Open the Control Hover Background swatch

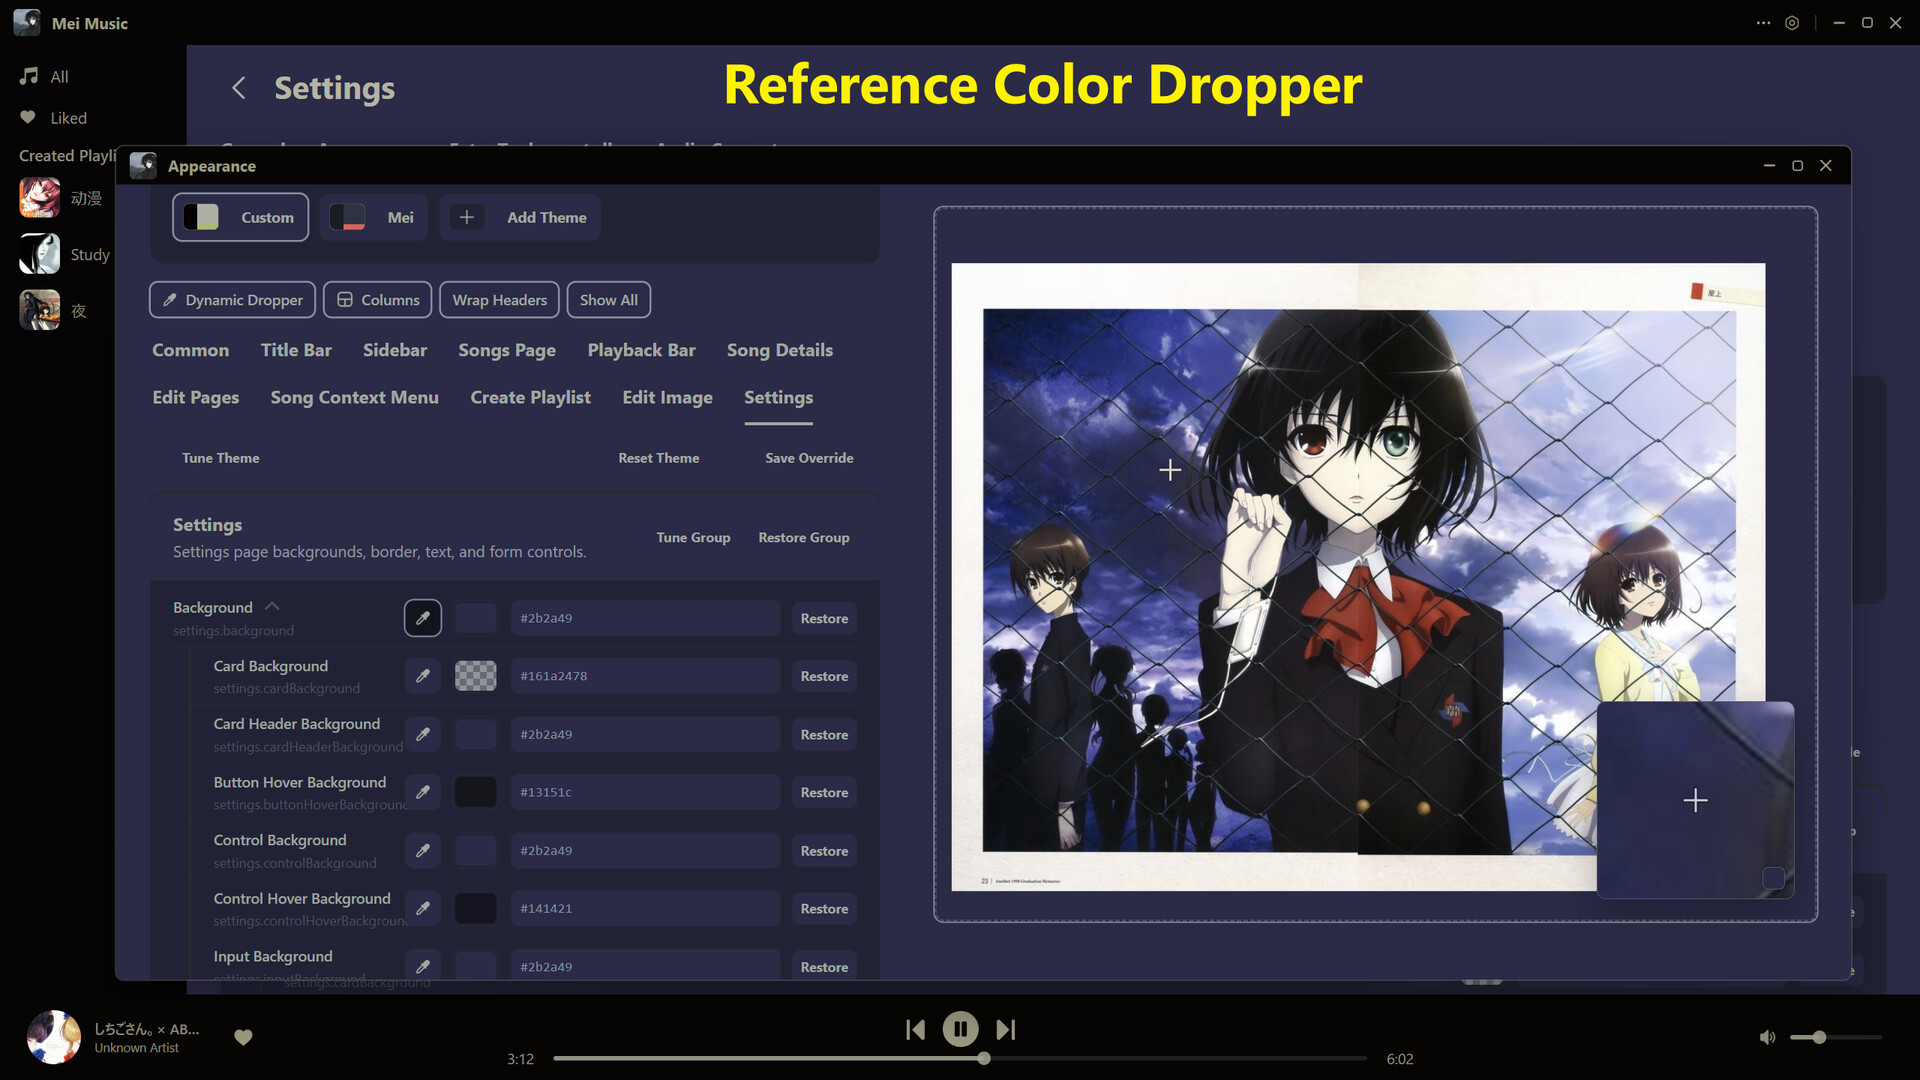pos(476,908)
